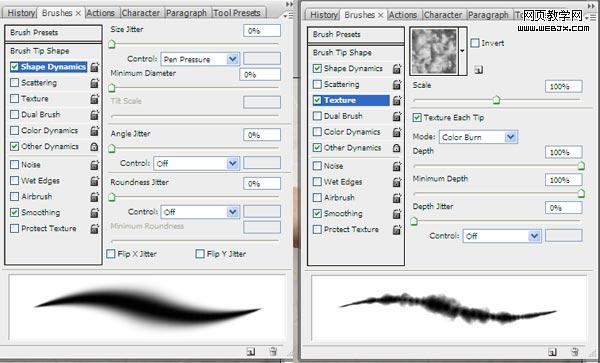Click create new brush icon in right panel footer
Image resolution: width=600 pixels, height=363 pixels.
click(x=552, y=352)
